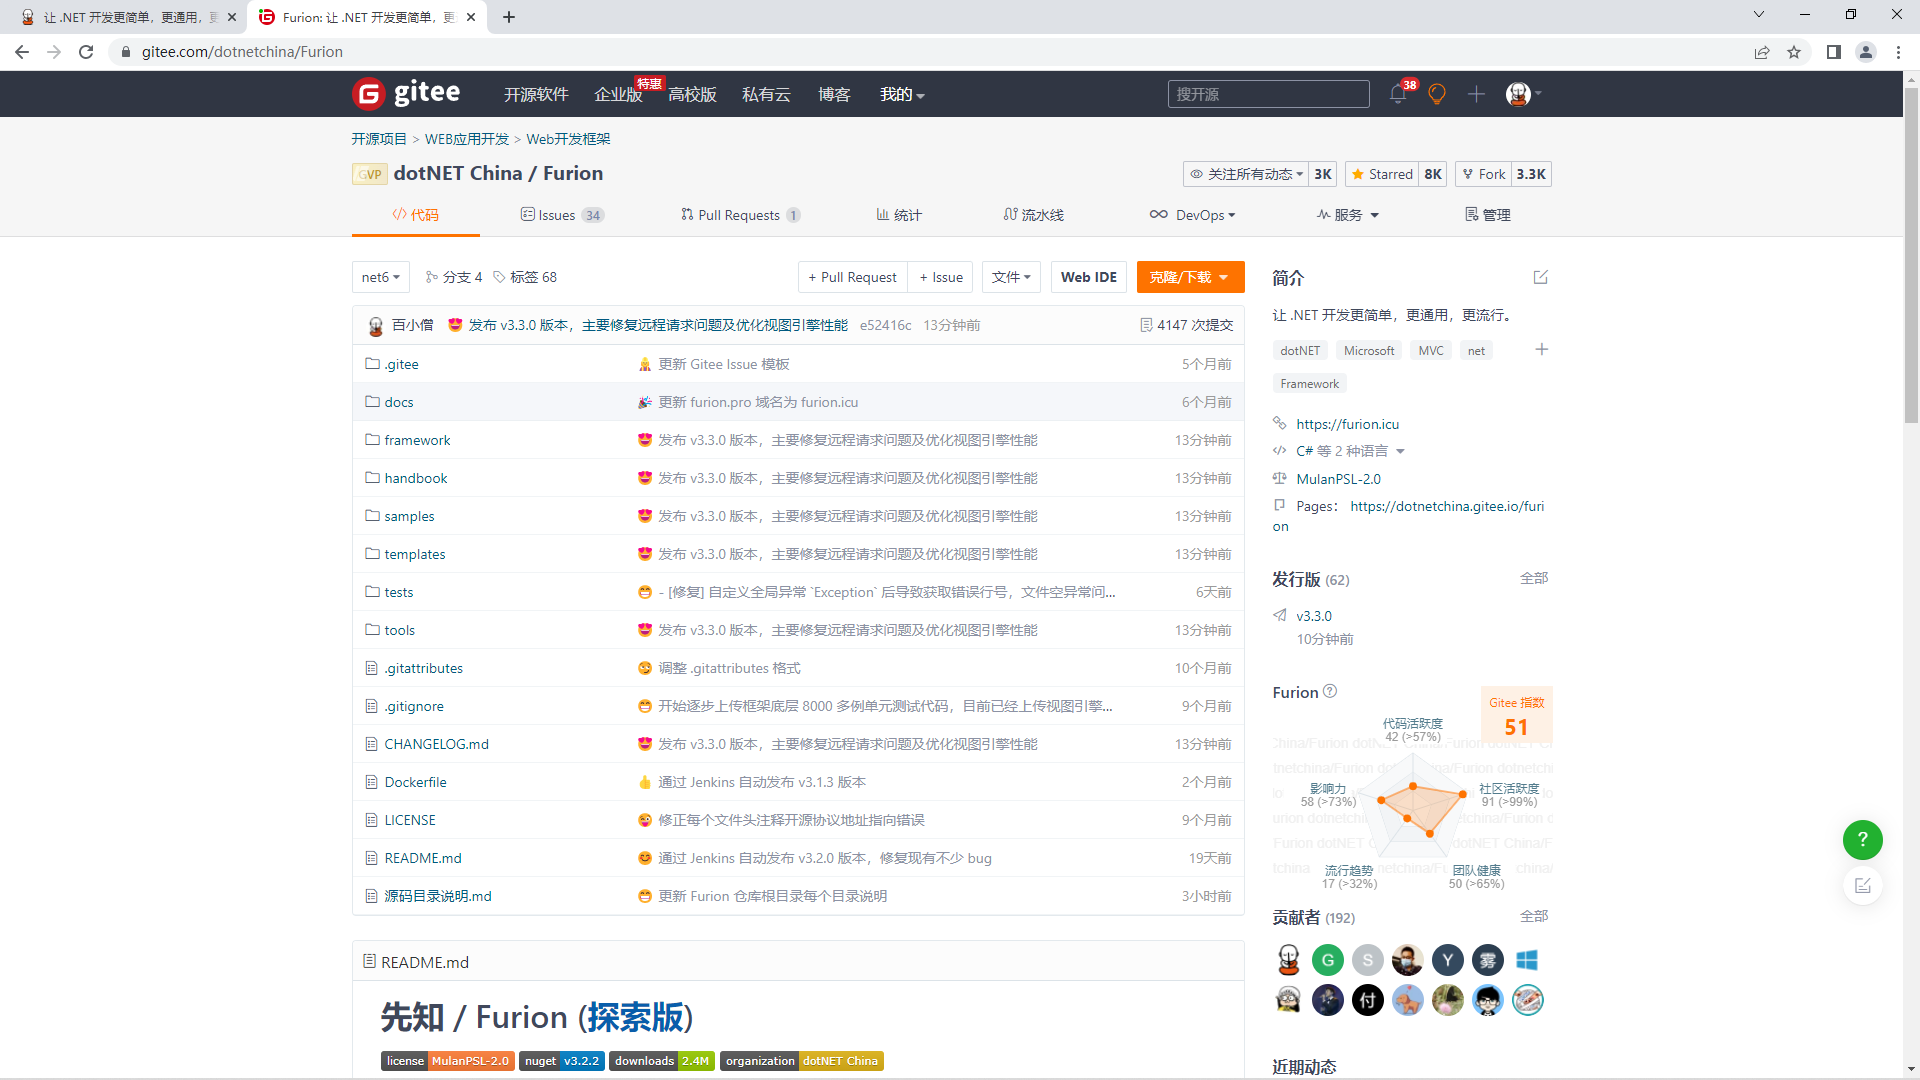The image size is (1920, 1080).
Task: Open the Pull Requests tab
Action: (x=739, y=215)
